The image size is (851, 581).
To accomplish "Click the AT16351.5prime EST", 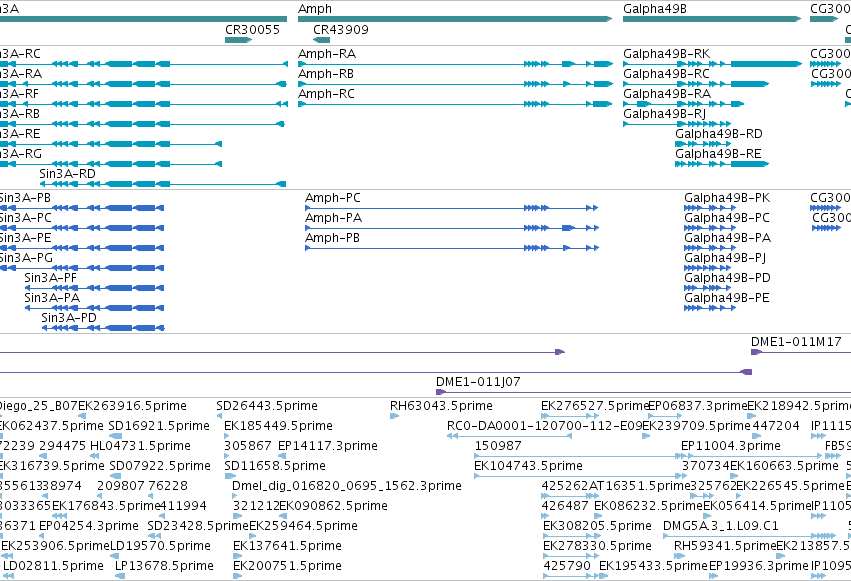I will coord(593,496).
